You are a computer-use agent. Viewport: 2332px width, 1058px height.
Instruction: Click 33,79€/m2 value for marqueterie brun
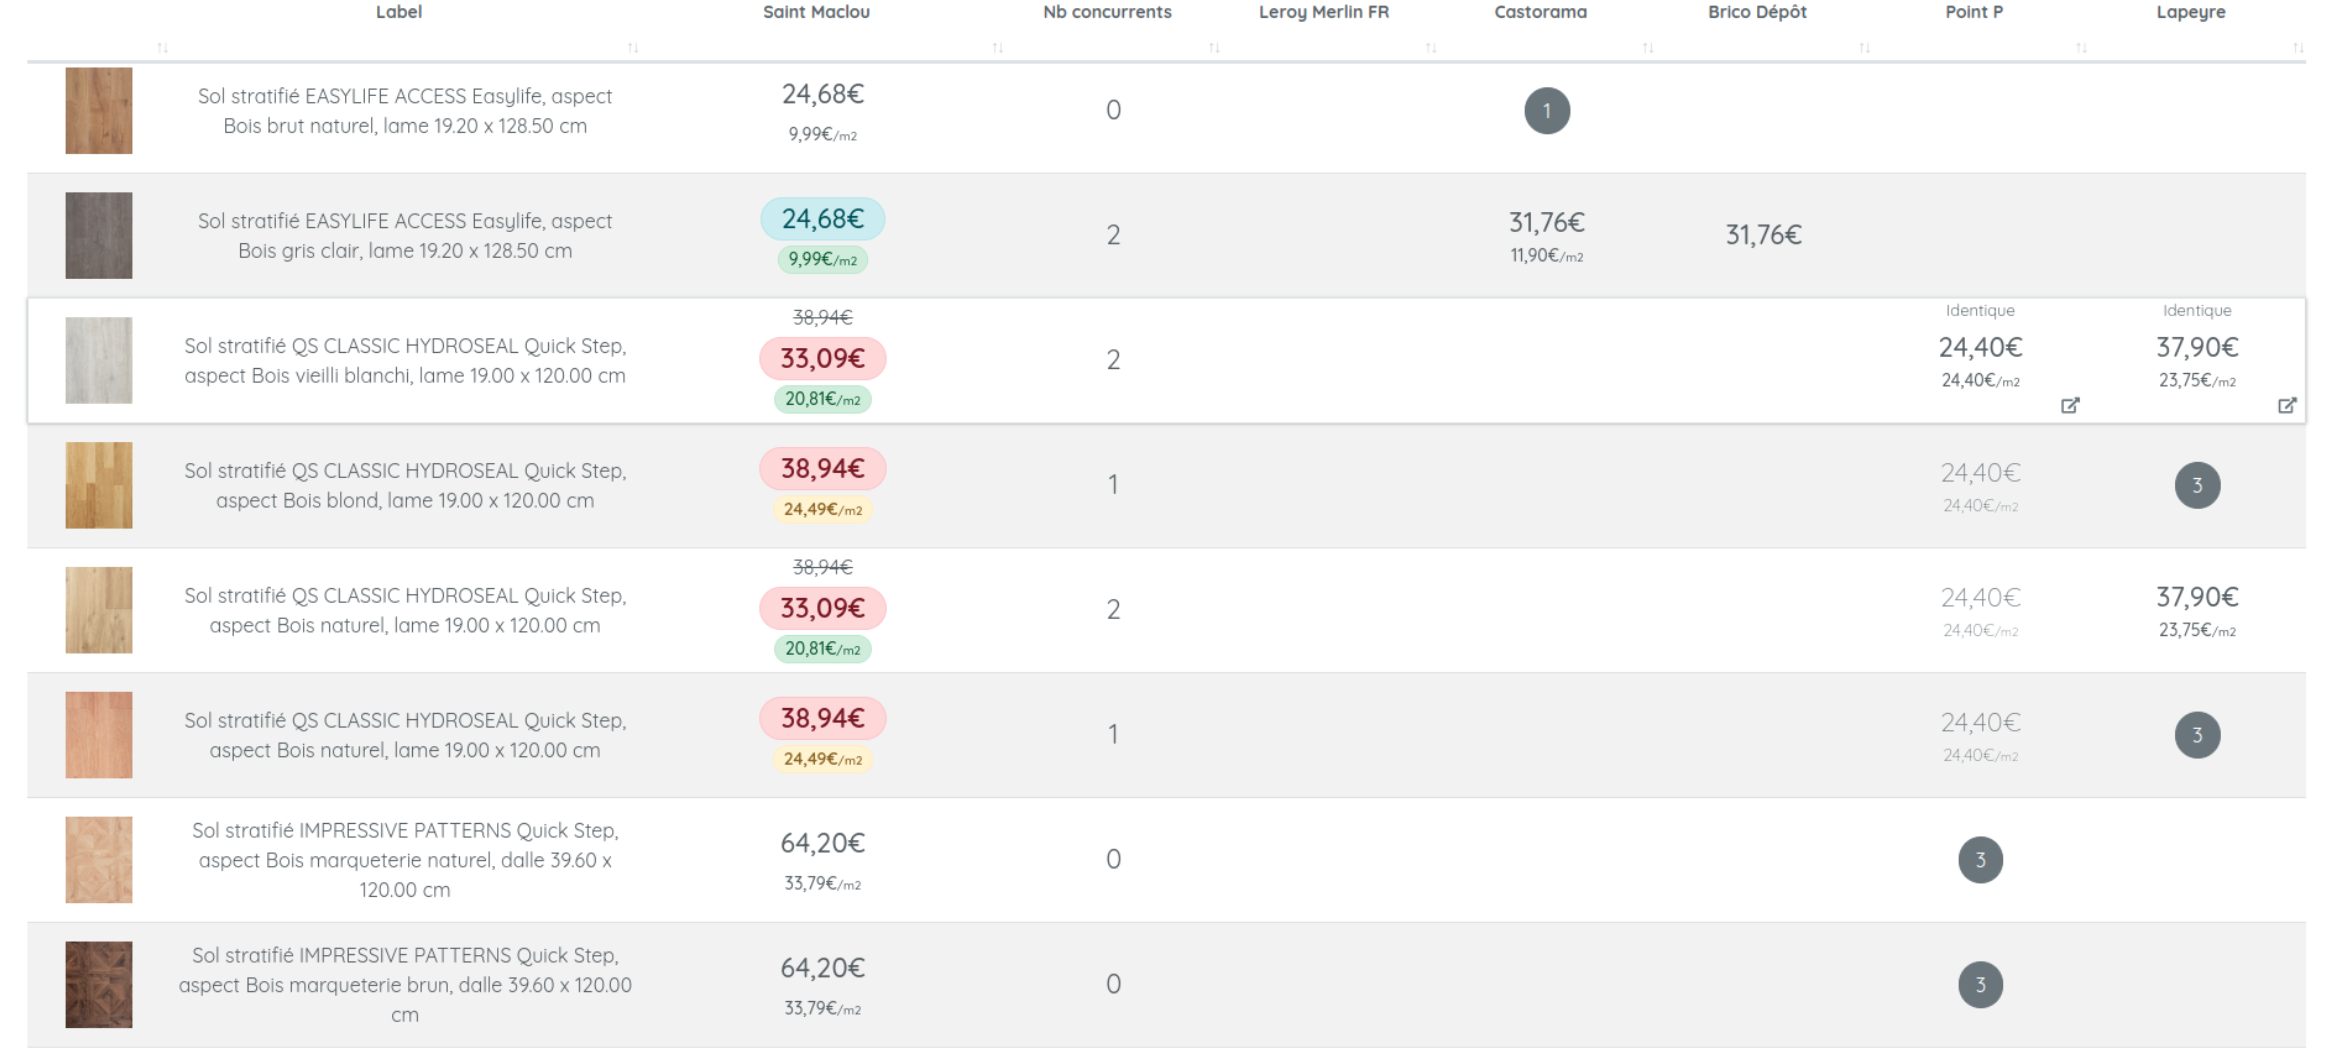pyautogui.click(x=823, y=1009)
